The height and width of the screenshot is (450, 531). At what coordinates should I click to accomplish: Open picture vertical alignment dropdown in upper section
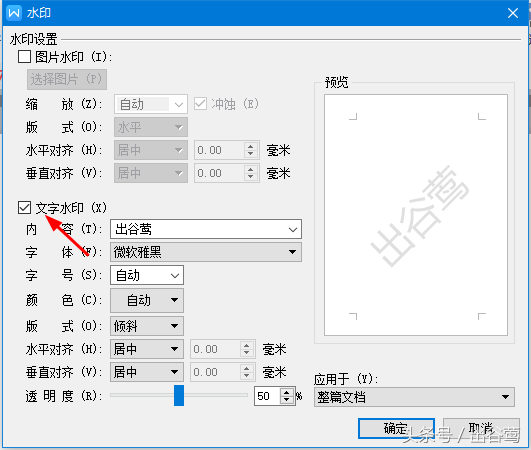(x=151, y=173)
